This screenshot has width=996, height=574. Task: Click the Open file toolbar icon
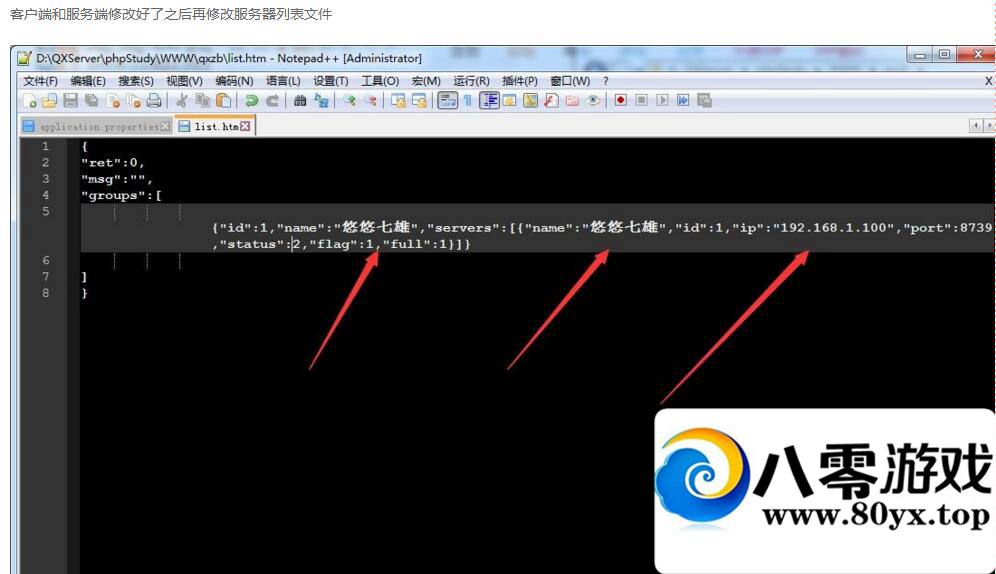tap(49, 101)
